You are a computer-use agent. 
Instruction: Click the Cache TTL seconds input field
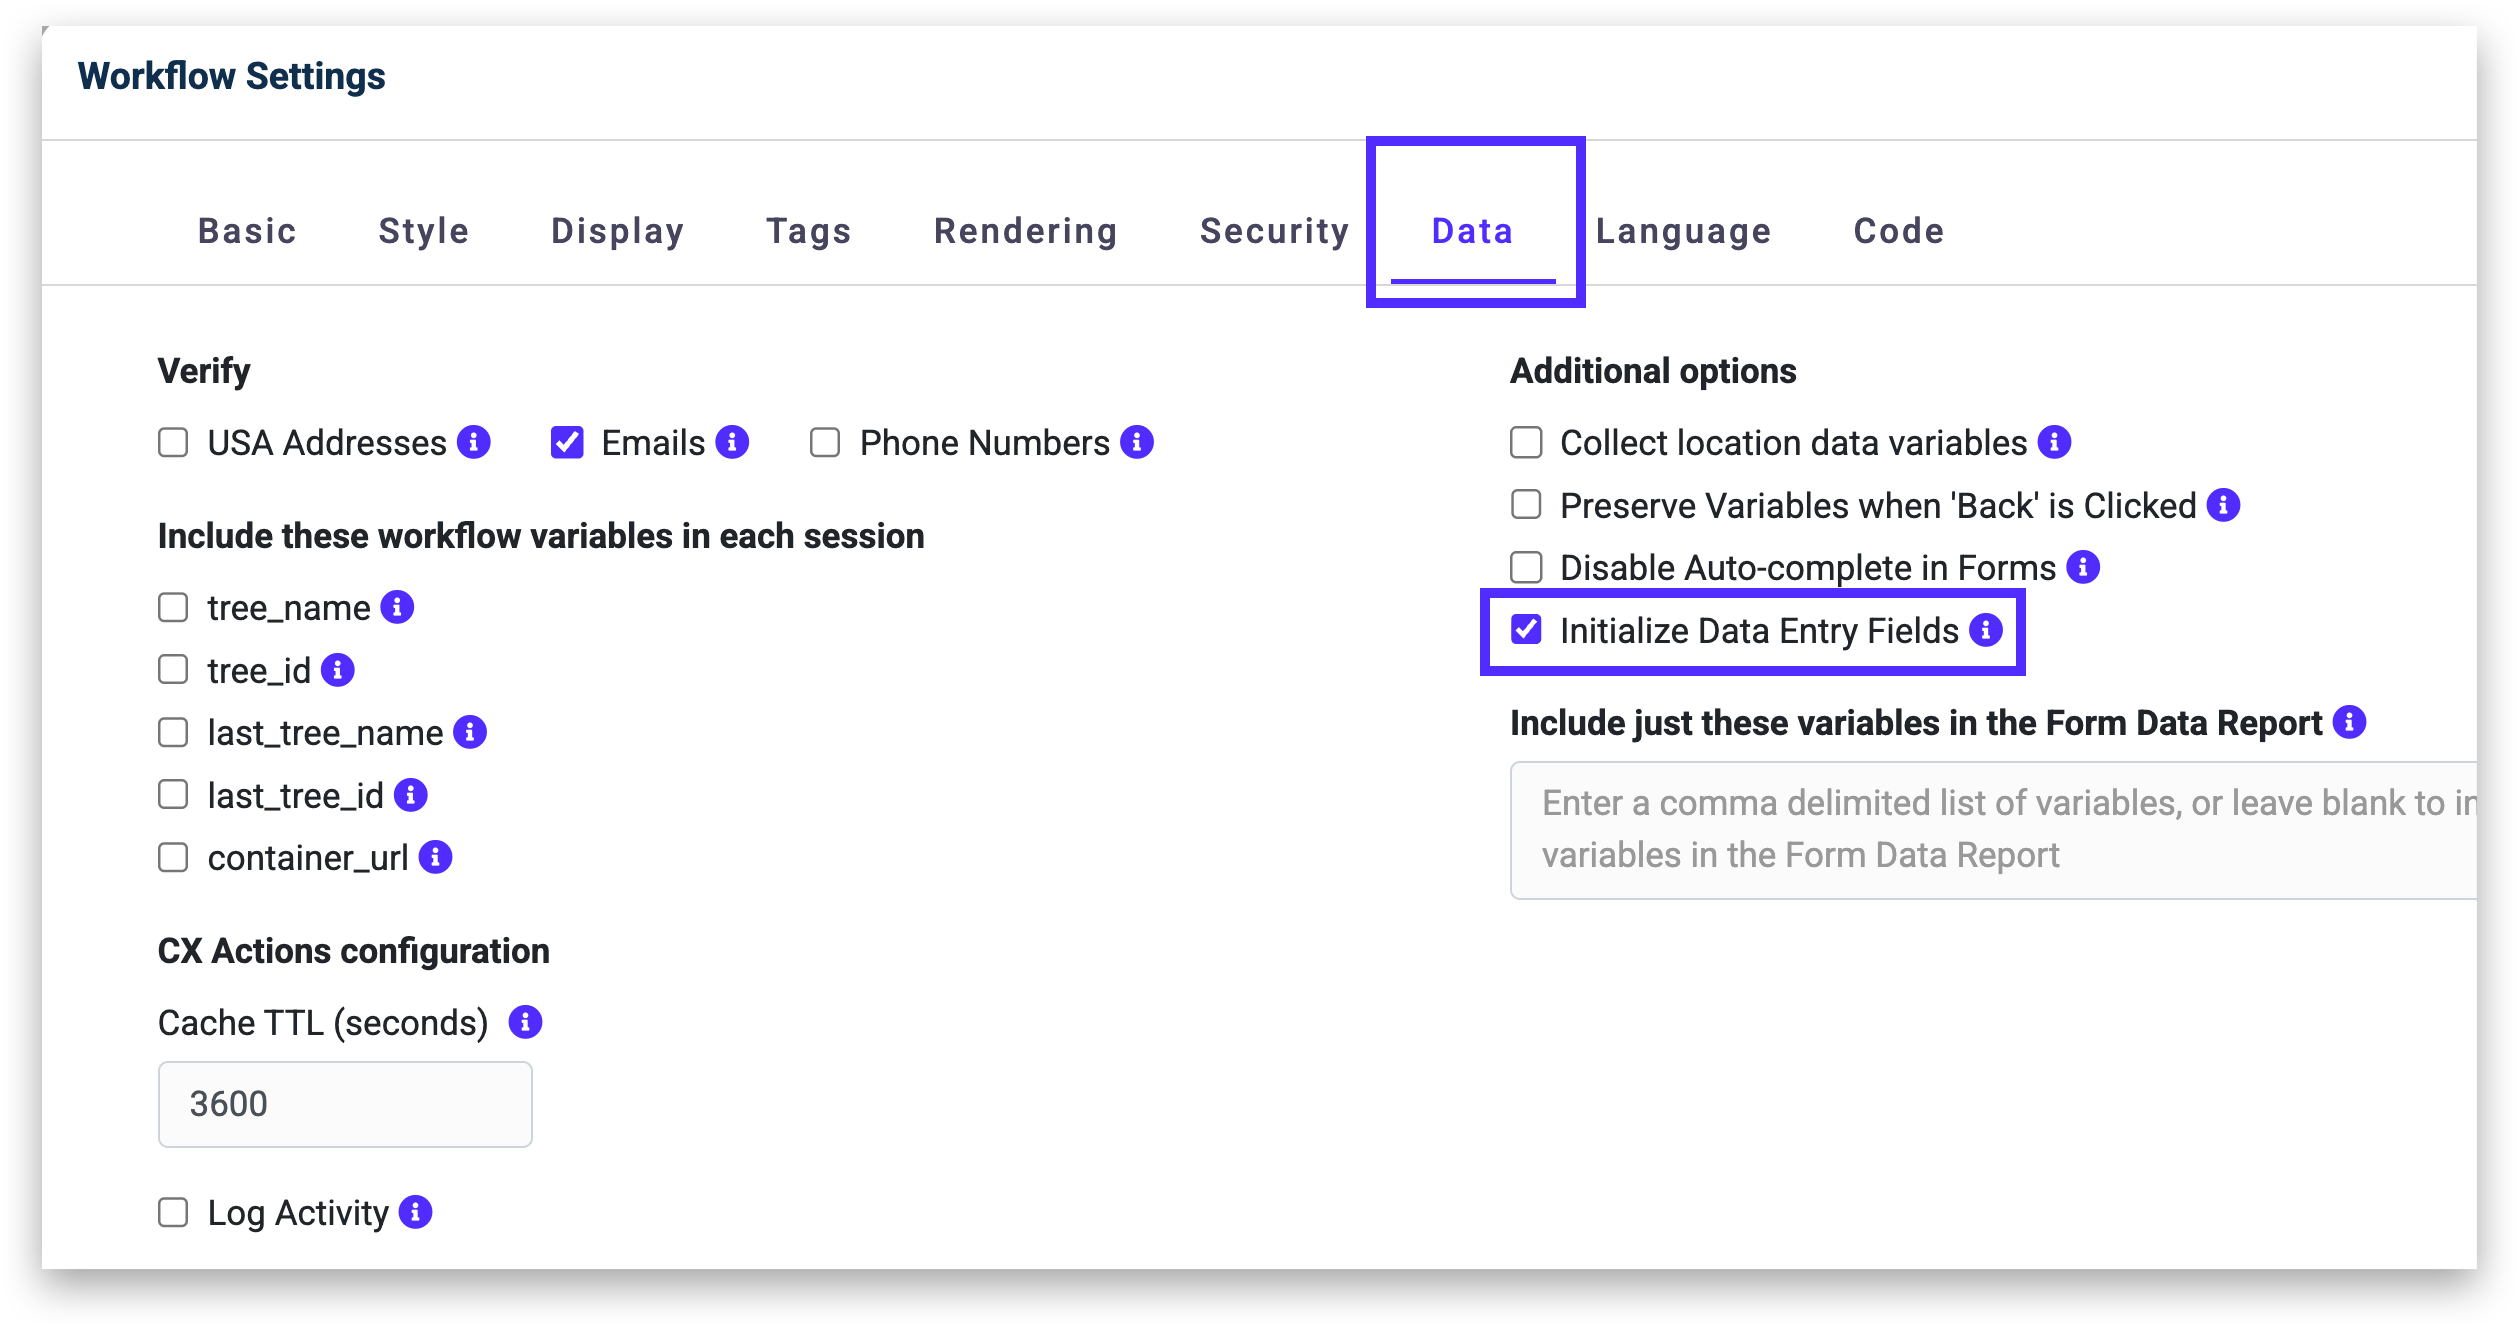(345, 1104)
